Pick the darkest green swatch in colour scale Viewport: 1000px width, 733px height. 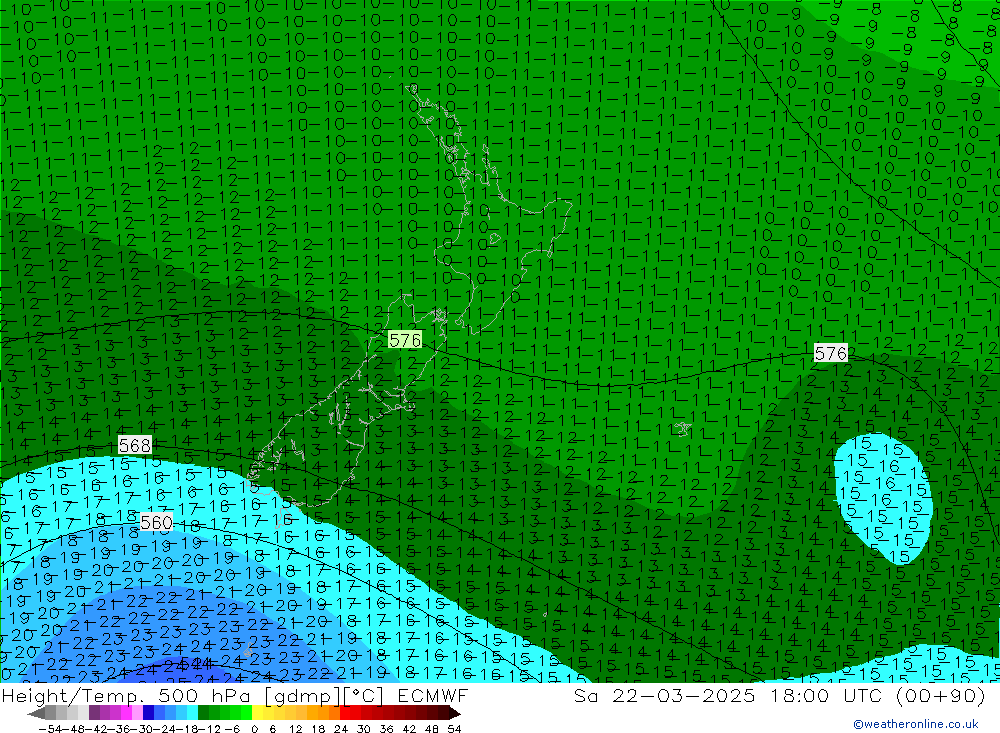203,714
